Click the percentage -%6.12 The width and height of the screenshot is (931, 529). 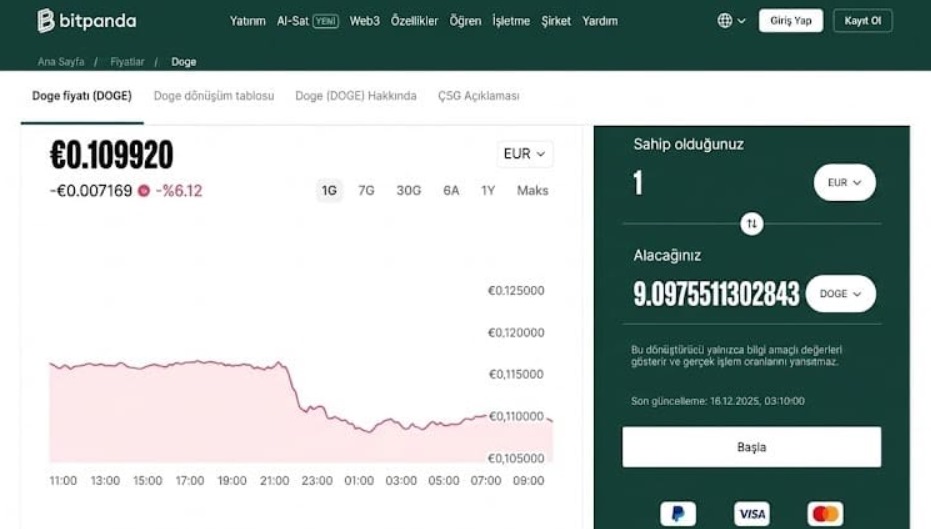coord(179,191)
